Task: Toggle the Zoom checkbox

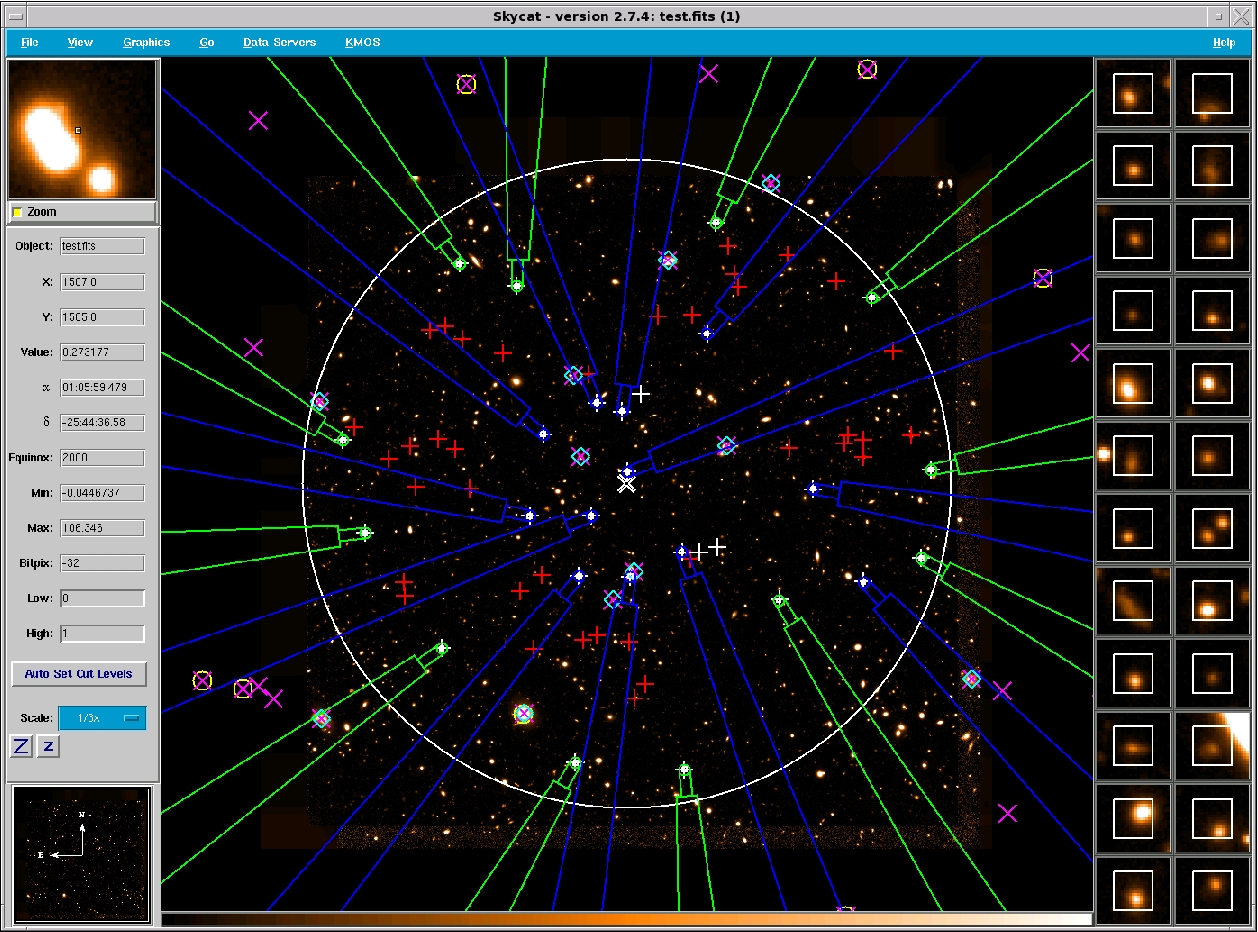Action: 18,212
